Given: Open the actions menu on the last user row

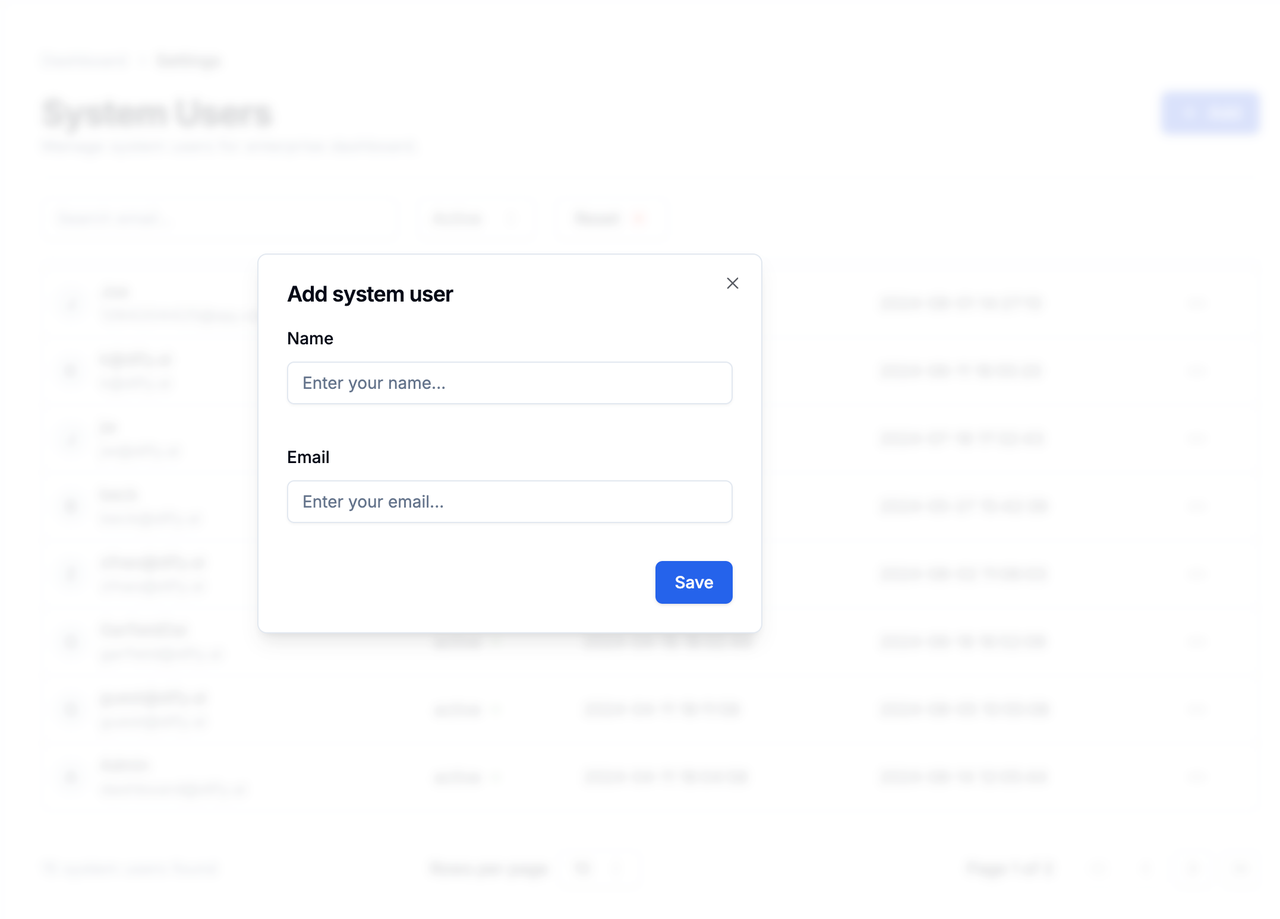Looking at the screenshot, I should coord(1196,776).
